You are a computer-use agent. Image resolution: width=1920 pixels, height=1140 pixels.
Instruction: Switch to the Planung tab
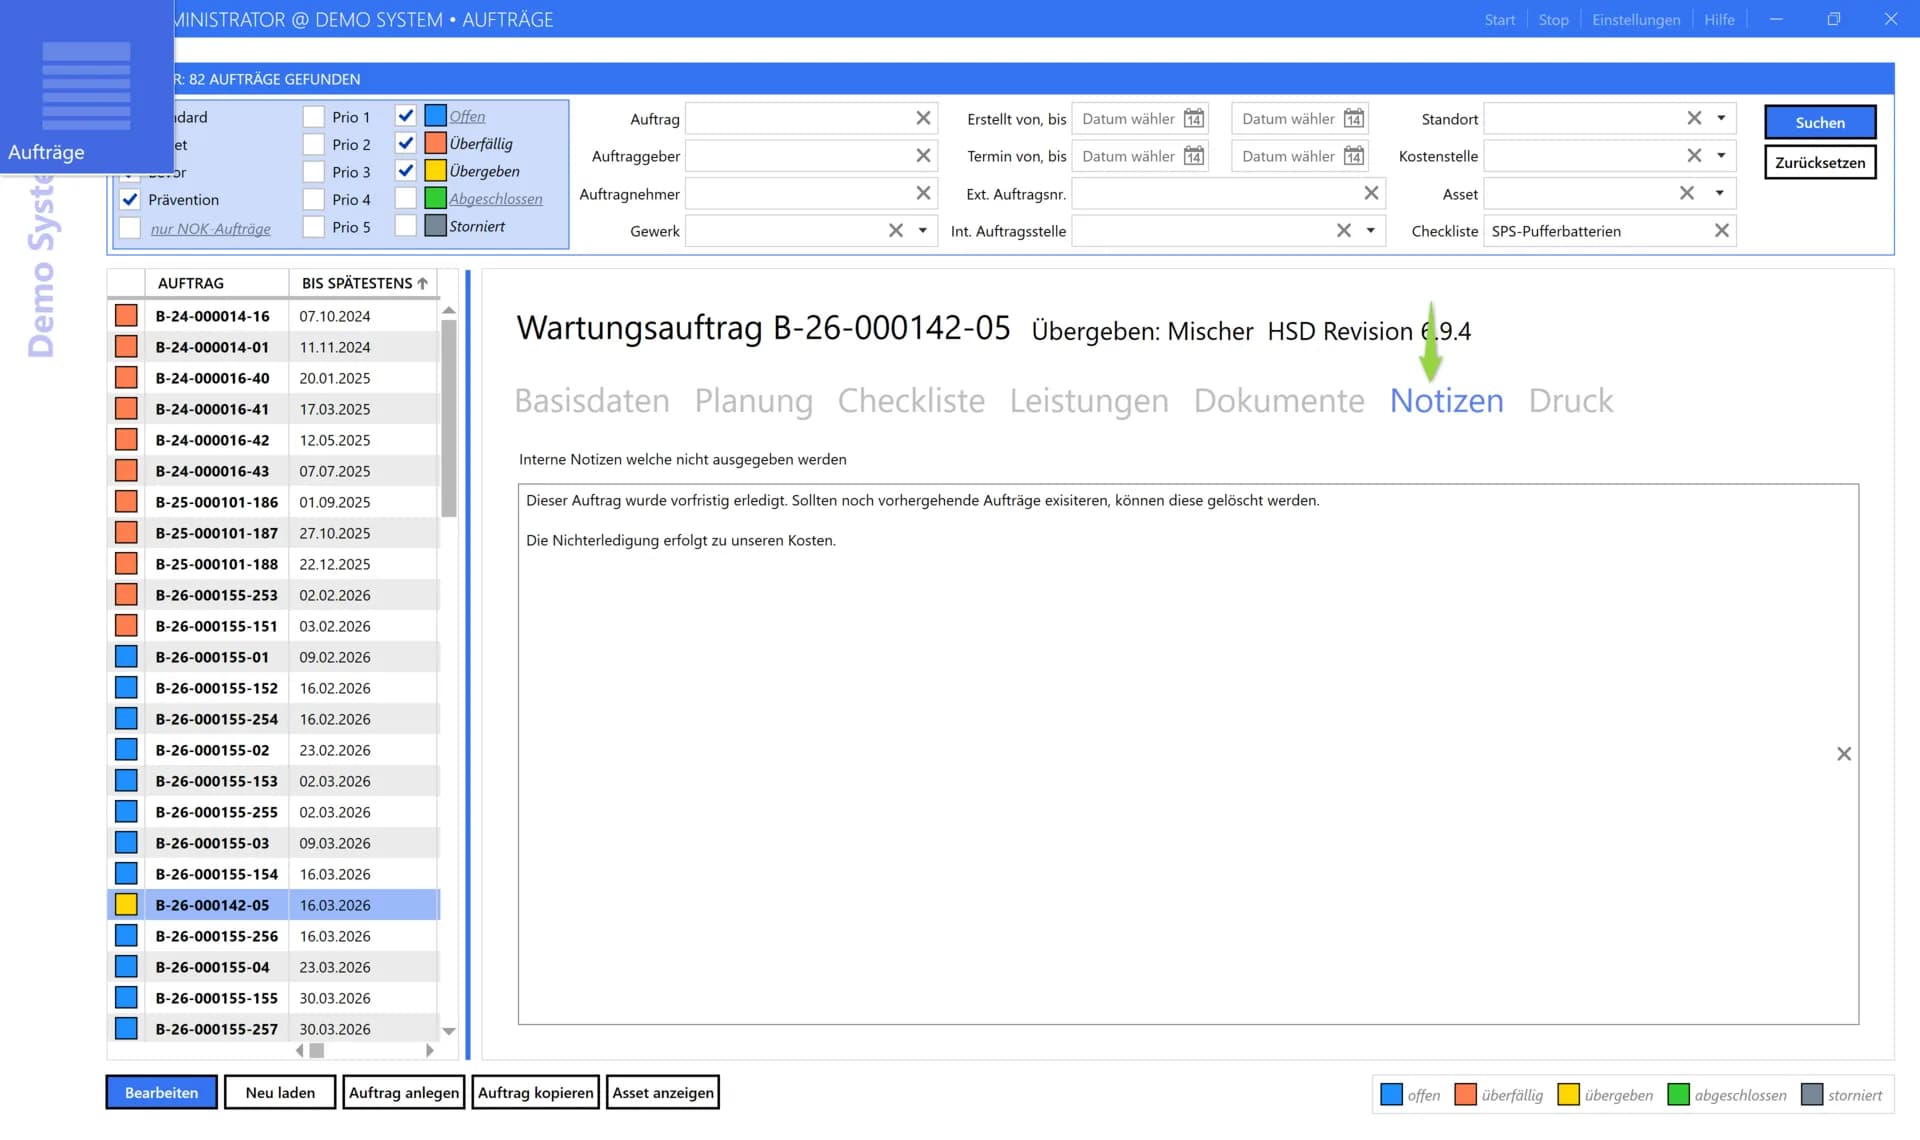[754, 400]
